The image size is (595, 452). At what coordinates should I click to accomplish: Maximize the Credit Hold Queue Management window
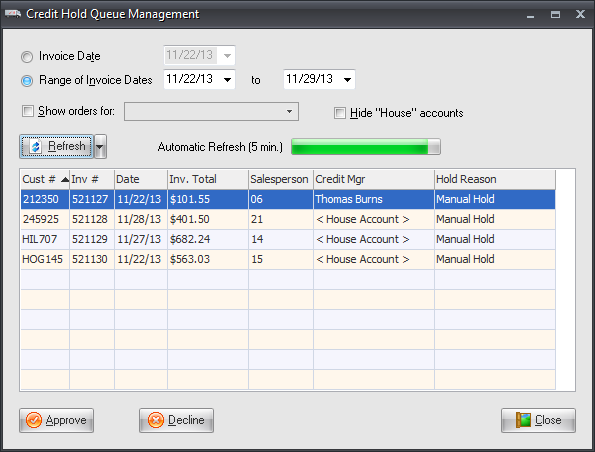pyautogui.click(x=556, y=14)
